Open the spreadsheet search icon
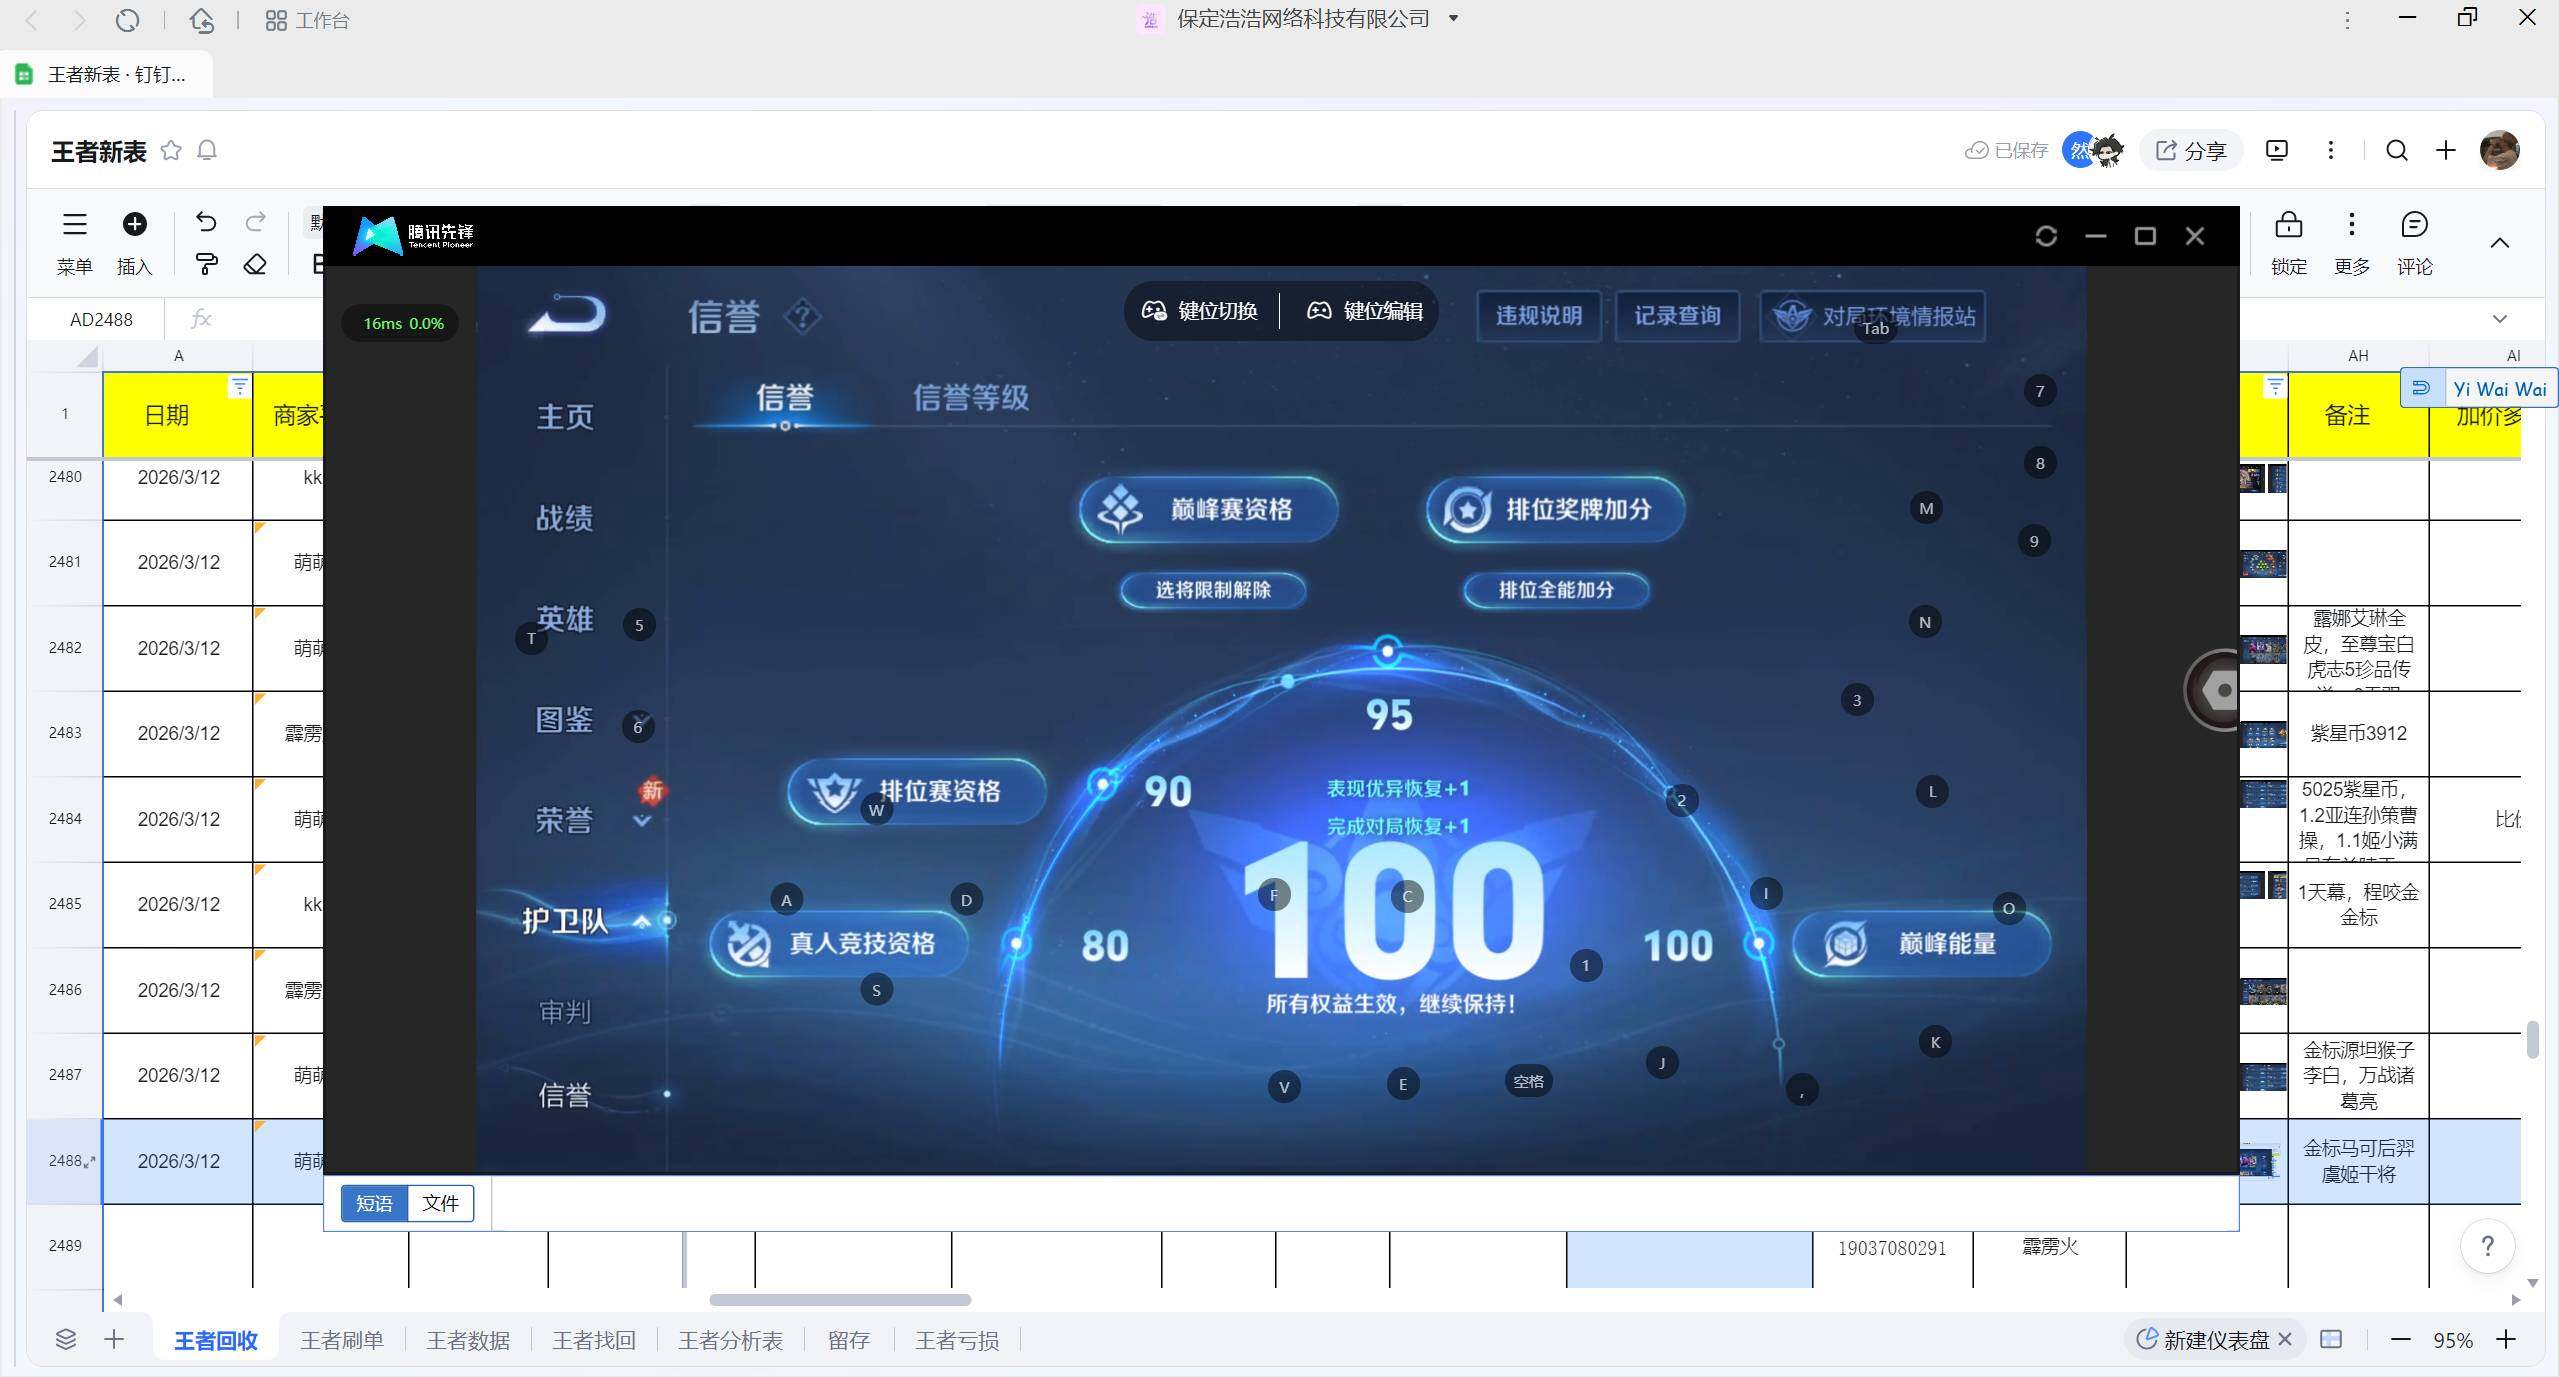Viewport: 2559px width, 1377px height. pos(2396,150)
